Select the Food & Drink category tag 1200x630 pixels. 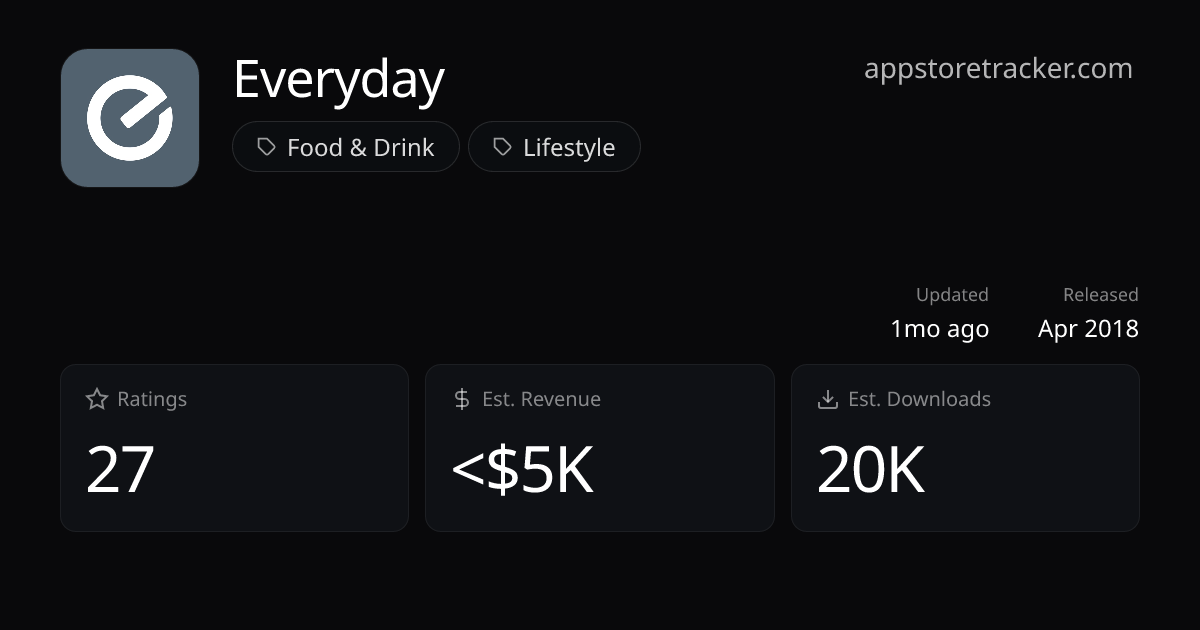click(346, 147)
